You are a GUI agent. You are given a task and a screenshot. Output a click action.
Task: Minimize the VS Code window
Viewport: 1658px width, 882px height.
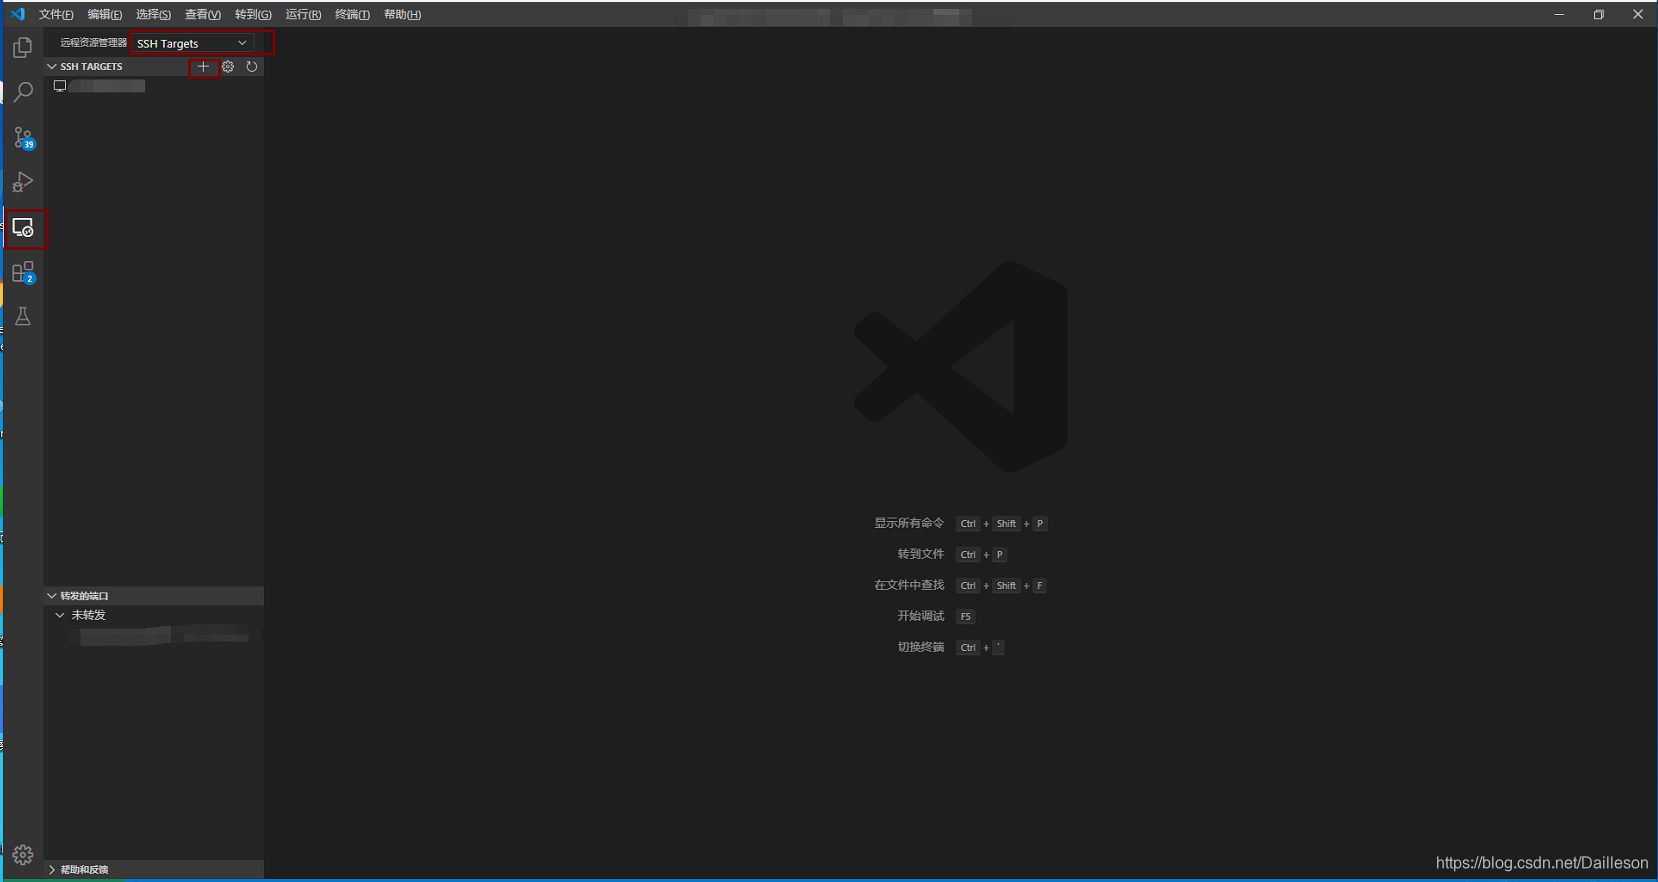[1559, 14]
